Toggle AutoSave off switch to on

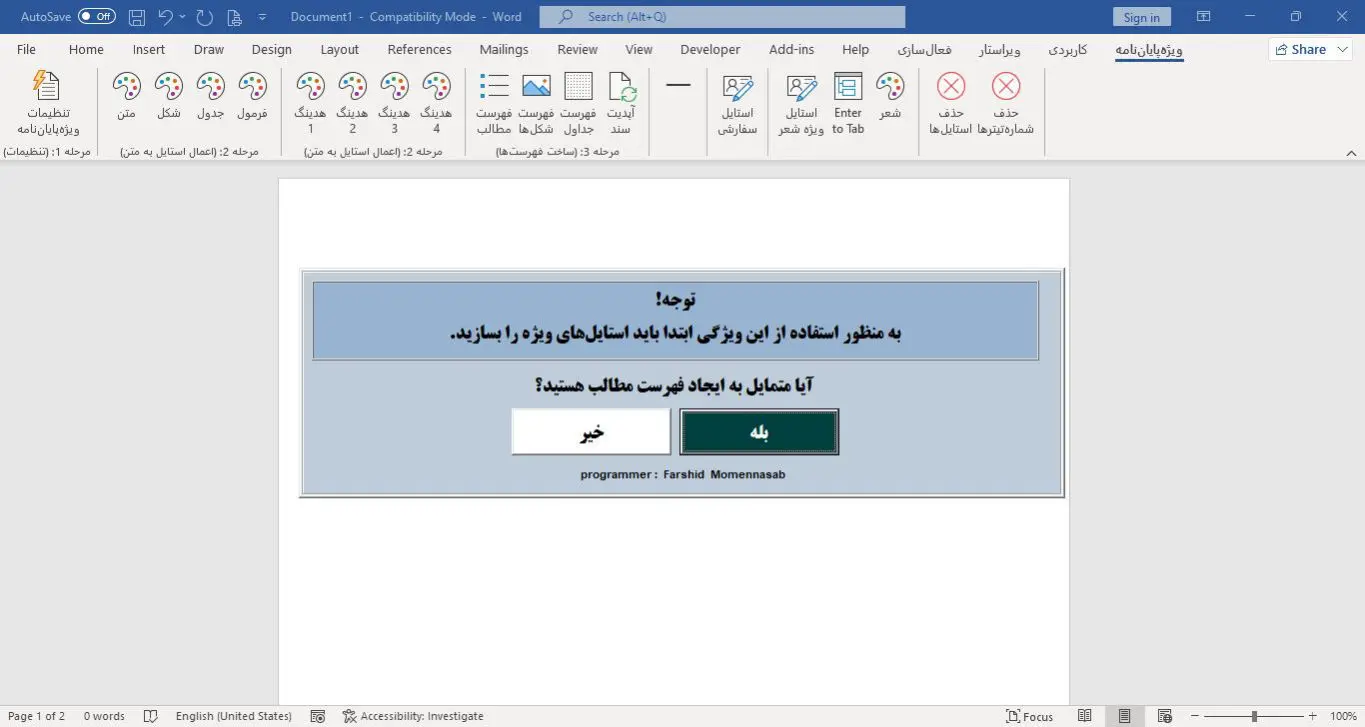(x=96, y=16)
